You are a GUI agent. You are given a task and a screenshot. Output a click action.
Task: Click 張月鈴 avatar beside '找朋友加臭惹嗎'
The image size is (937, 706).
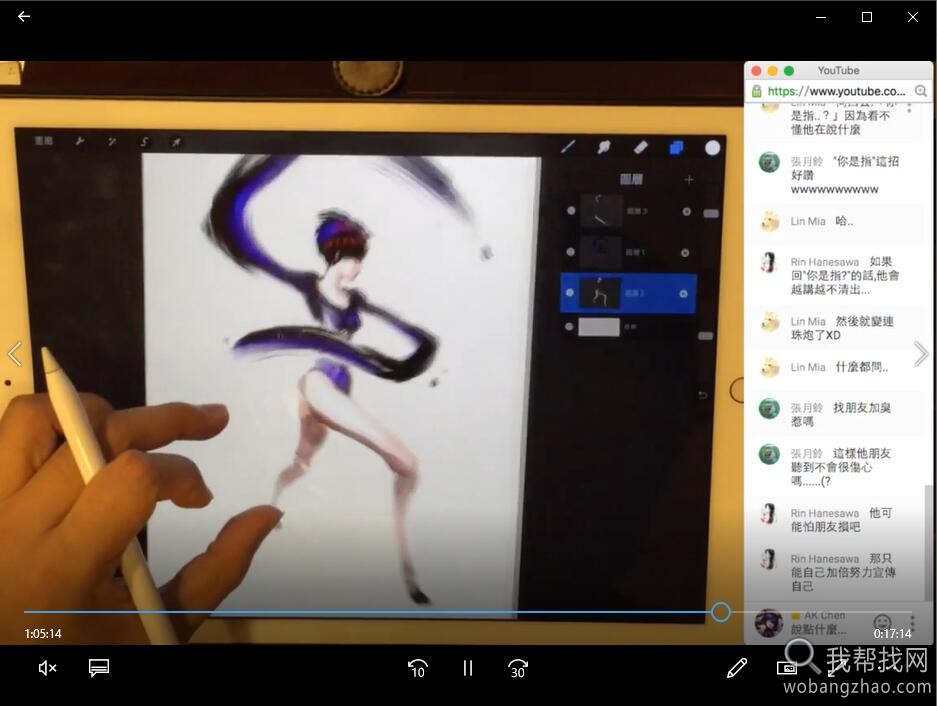pos(770,409)
